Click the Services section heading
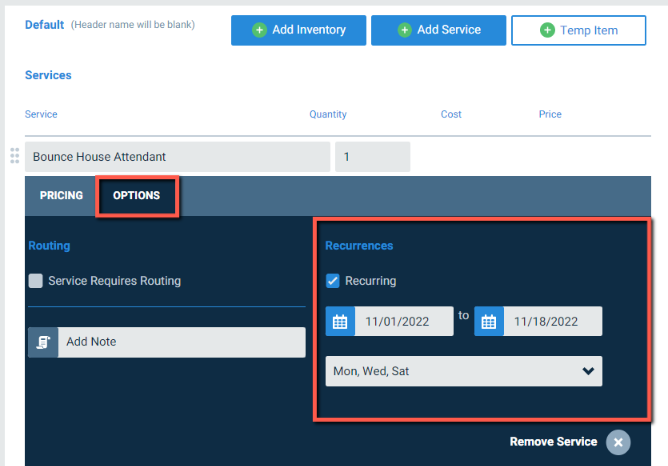The image size is (668, 466). coord(48,75)
